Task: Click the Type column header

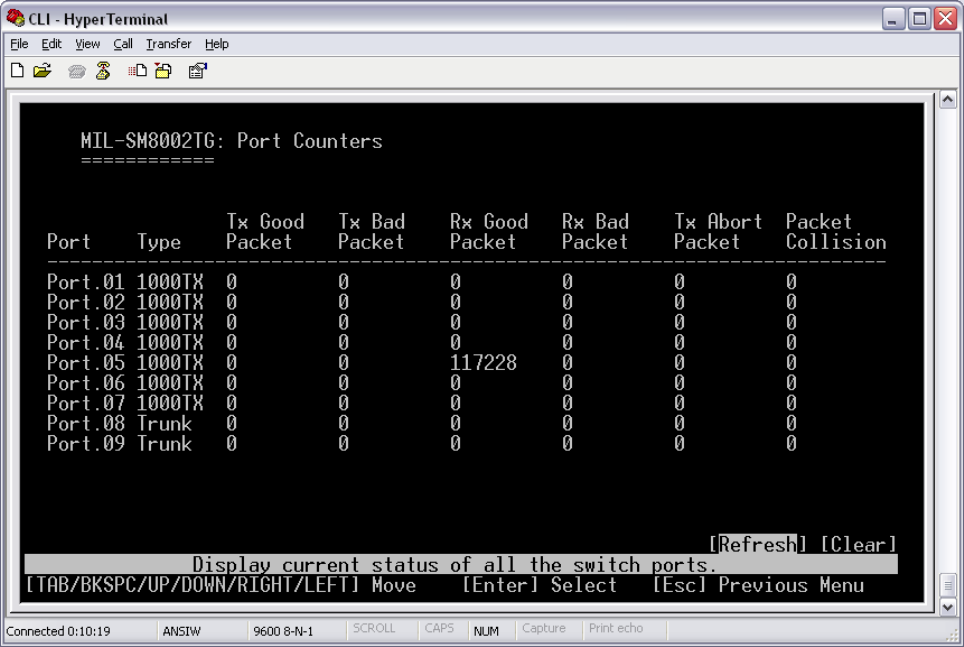Action: tap(159, 242)
